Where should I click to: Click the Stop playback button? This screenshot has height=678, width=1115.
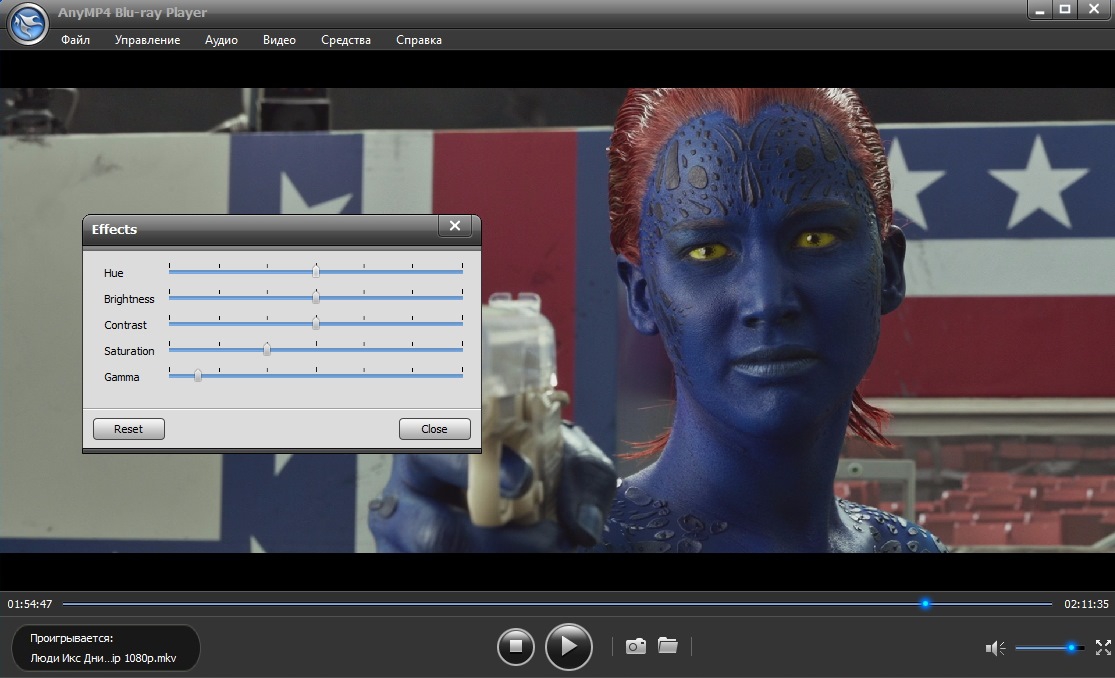click(x=516, y=647)
